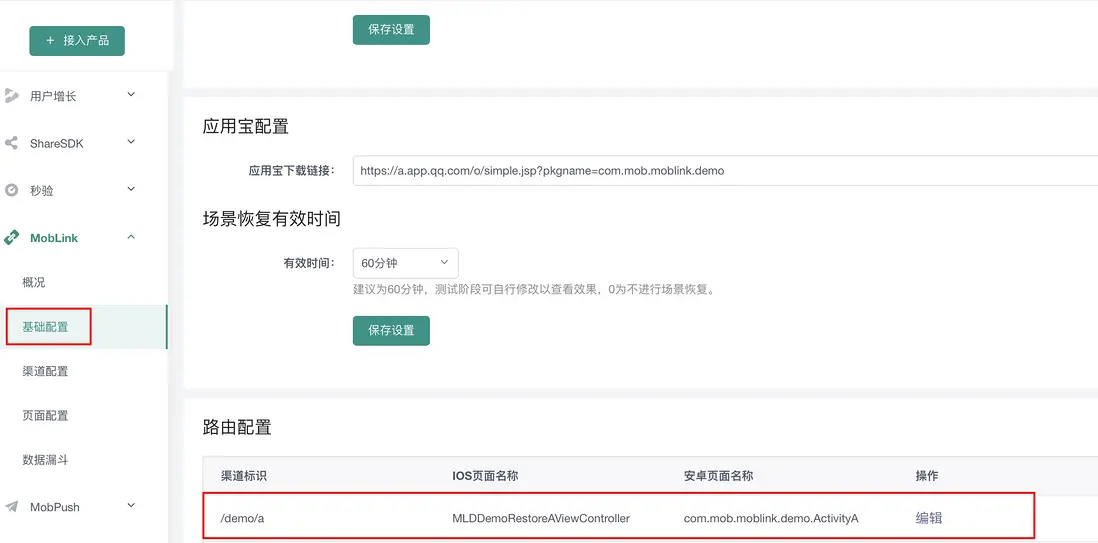1098x543 pixels.
Task: Click the 应用宝配置 section heading
Action: click(246, 127)
